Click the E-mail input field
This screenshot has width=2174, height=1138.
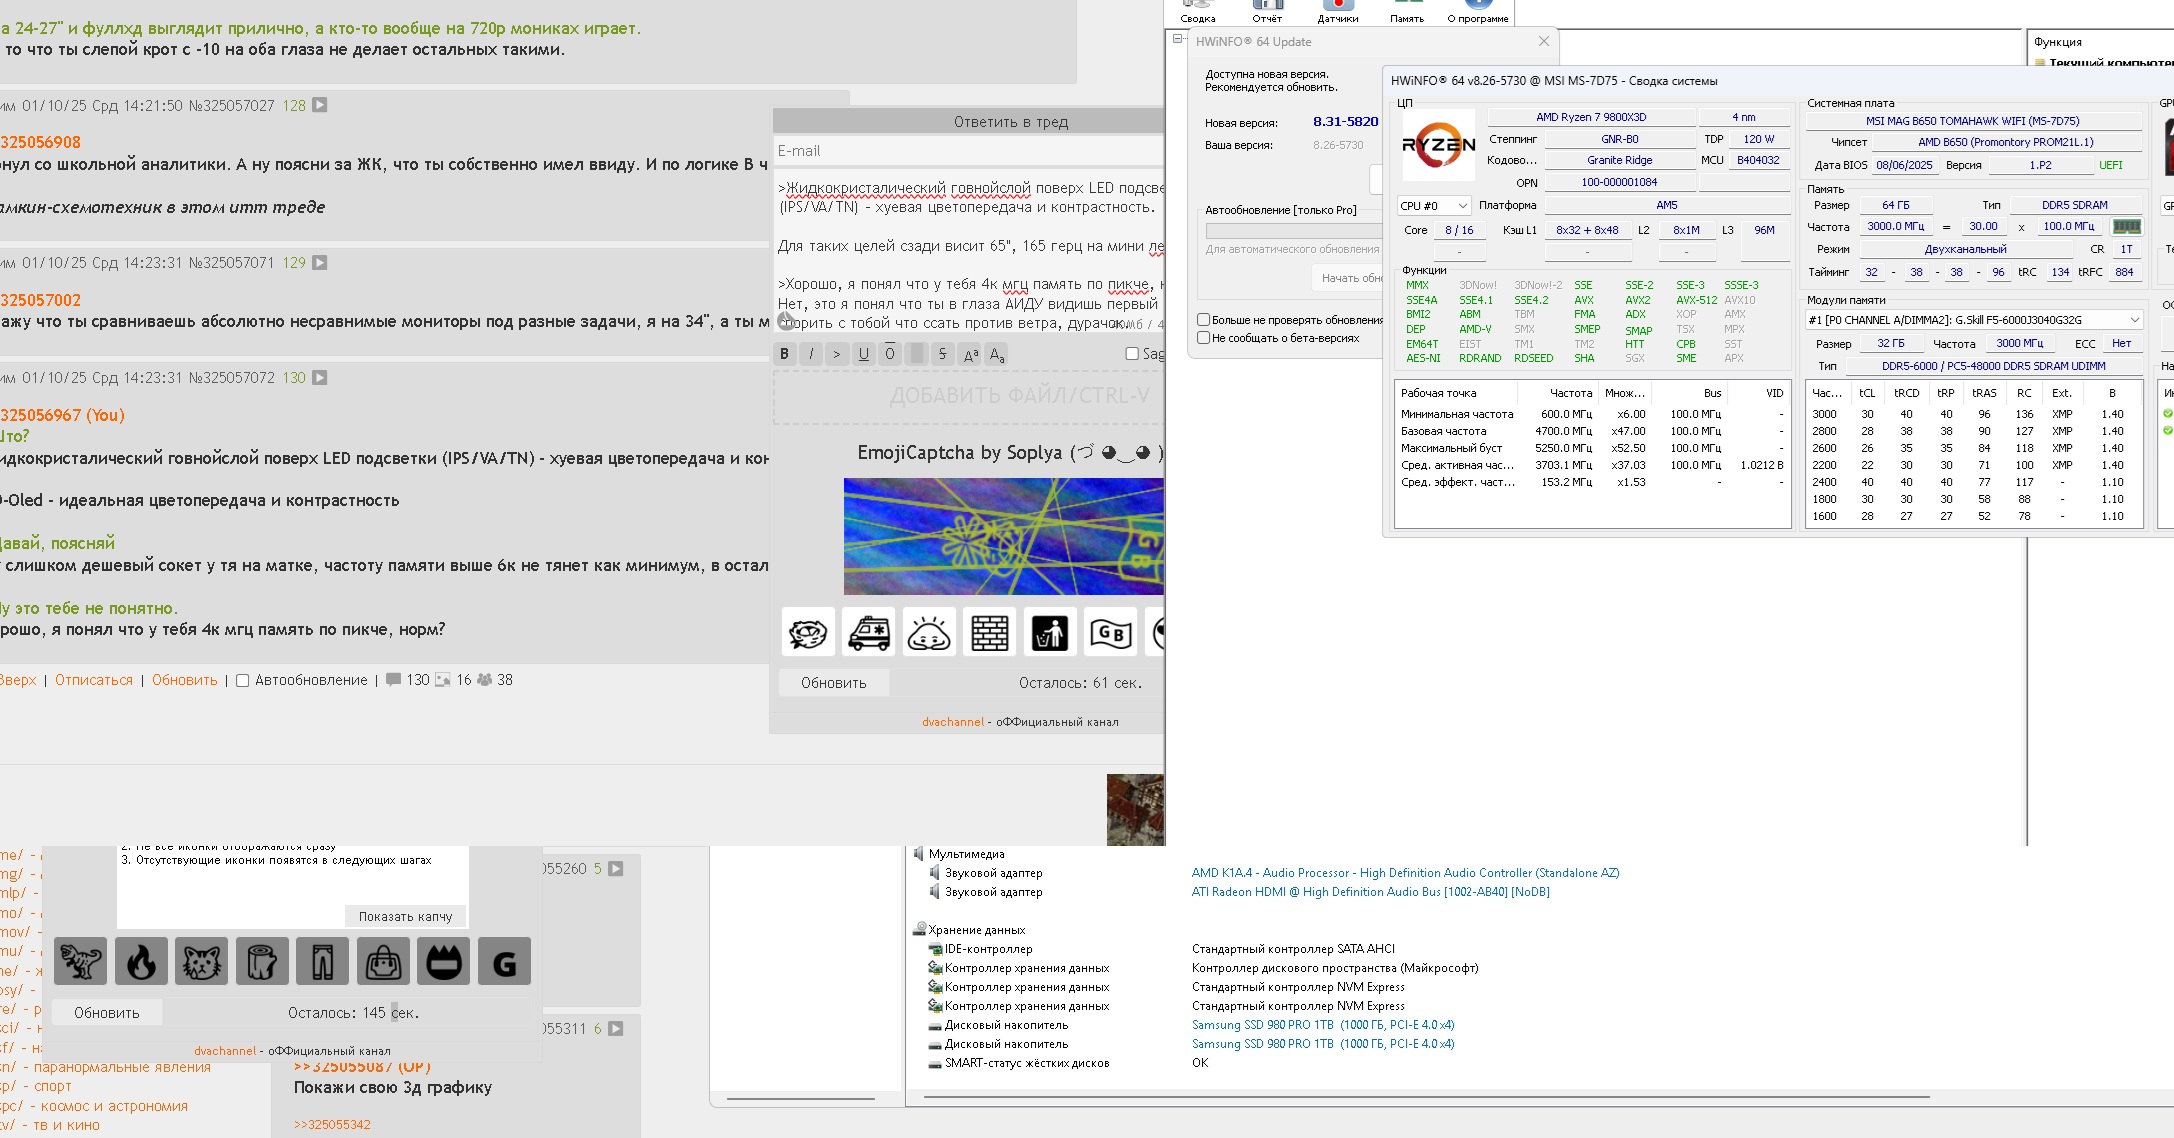coord(968,151)
